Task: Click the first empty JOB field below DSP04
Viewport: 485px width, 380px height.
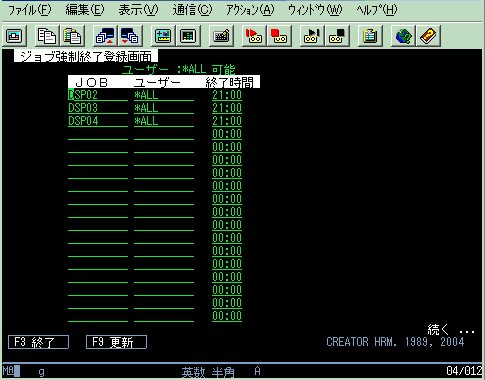Action: (98, 134)
